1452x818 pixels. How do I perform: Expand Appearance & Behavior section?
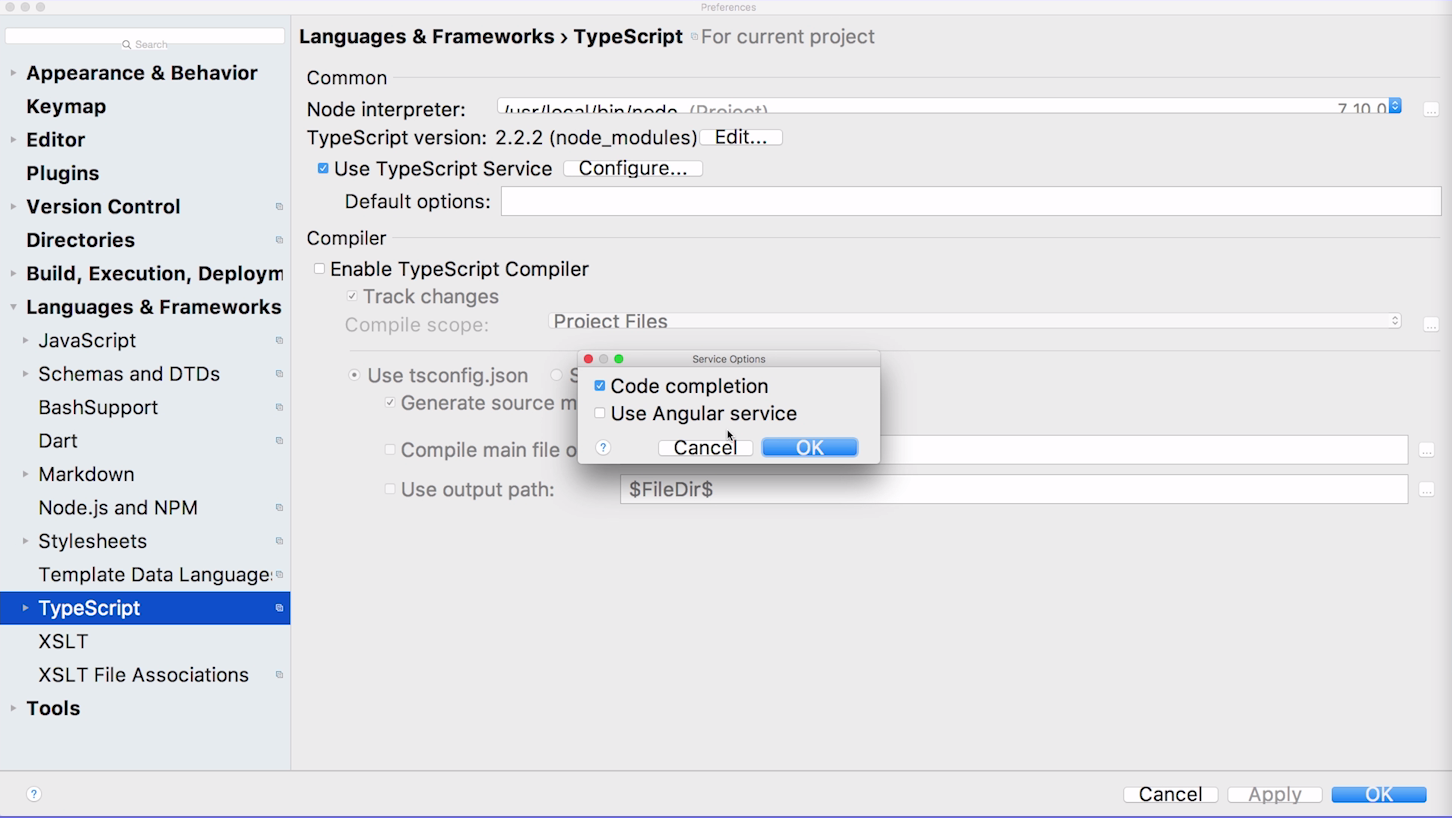[13, 73]
